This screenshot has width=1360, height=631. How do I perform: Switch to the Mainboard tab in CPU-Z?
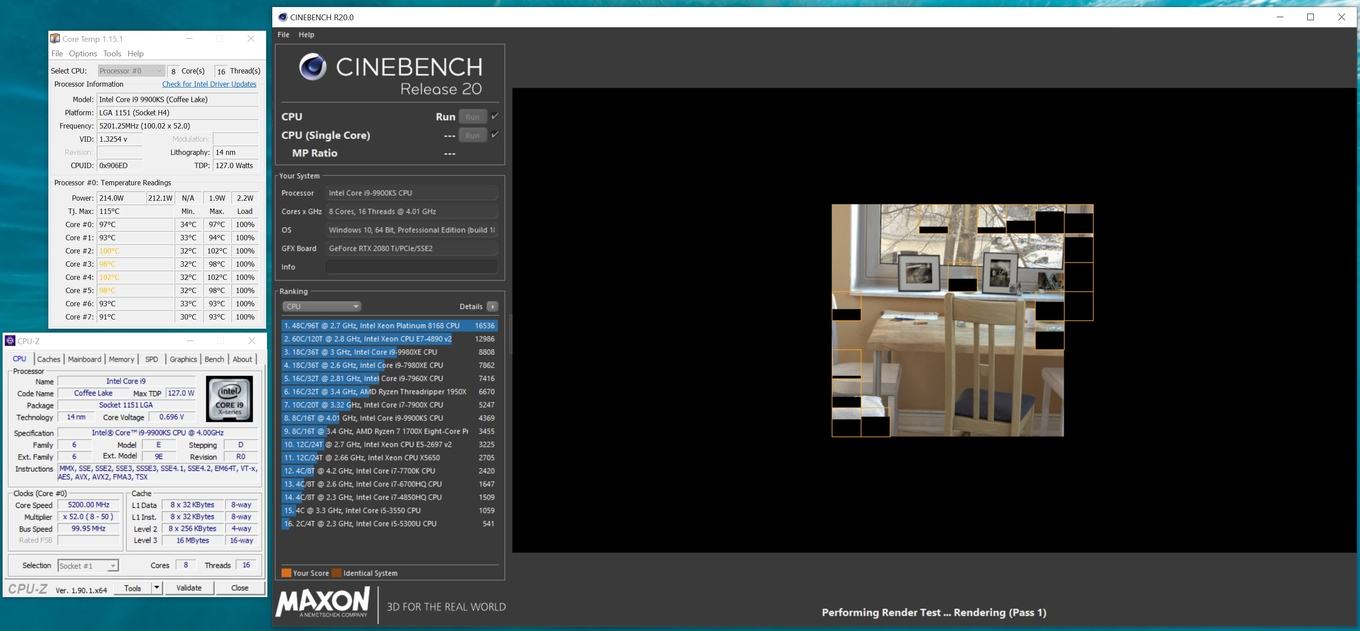[x=84, y=359]
